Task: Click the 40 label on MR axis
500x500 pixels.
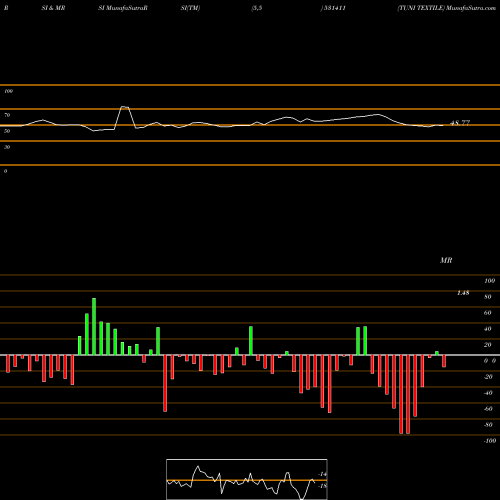Action: click(488, 329)
